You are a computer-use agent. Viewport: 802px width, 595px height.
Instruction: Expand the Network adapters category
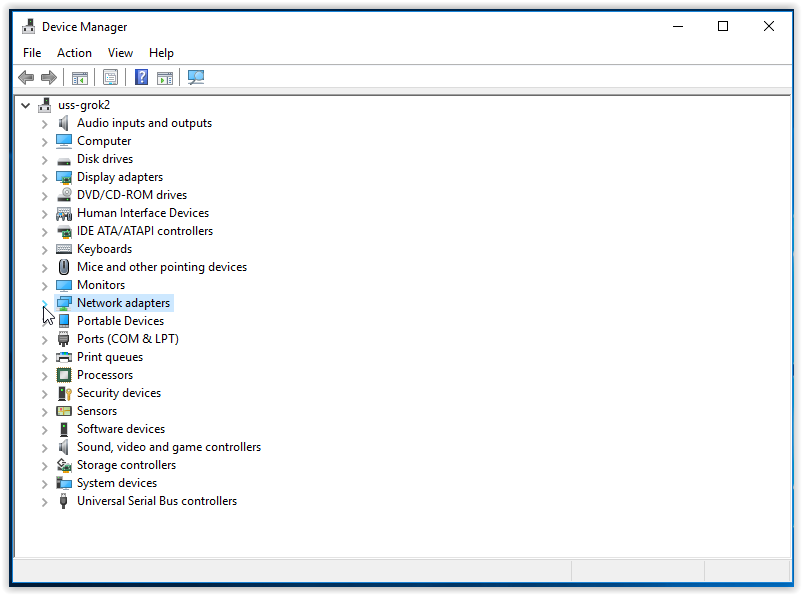click(x=44, y=303)
